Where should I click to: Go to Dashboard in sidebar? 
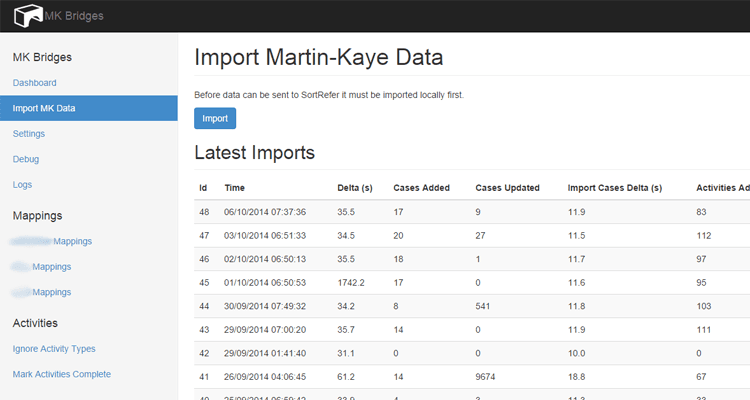[x=34, y=83]
